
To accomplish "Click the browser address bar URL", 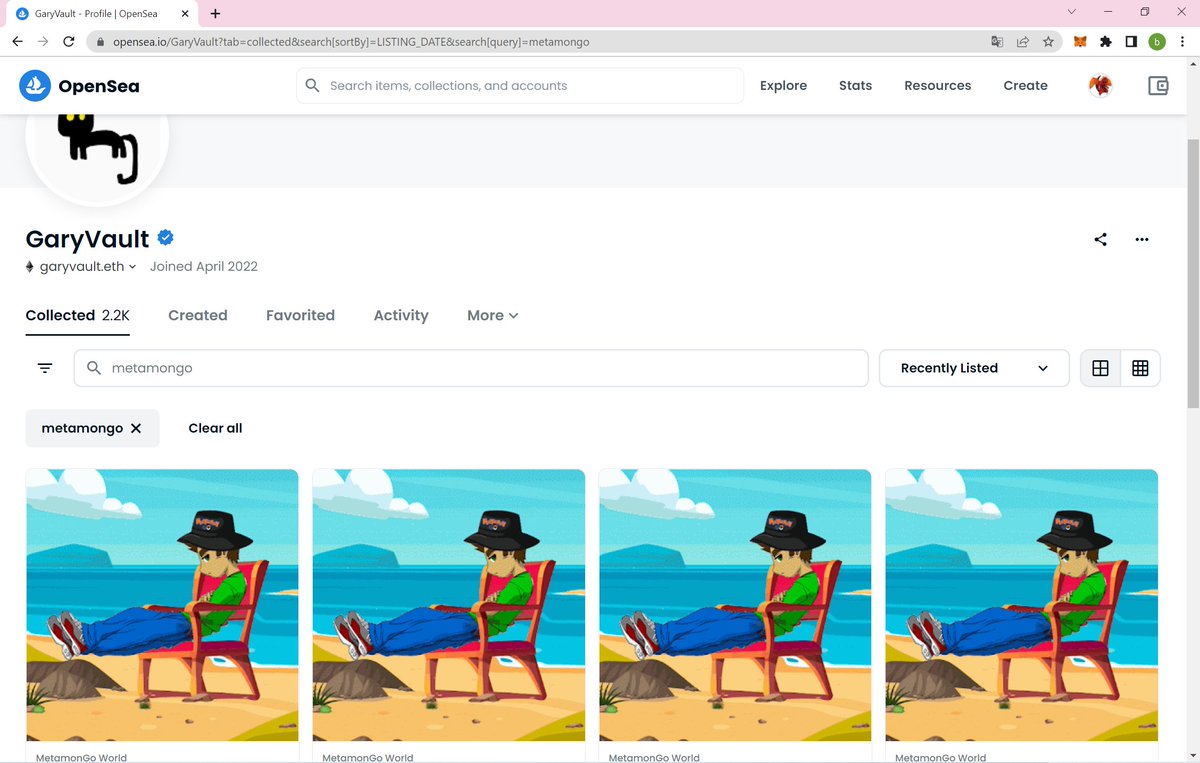I will pos(350,42).
